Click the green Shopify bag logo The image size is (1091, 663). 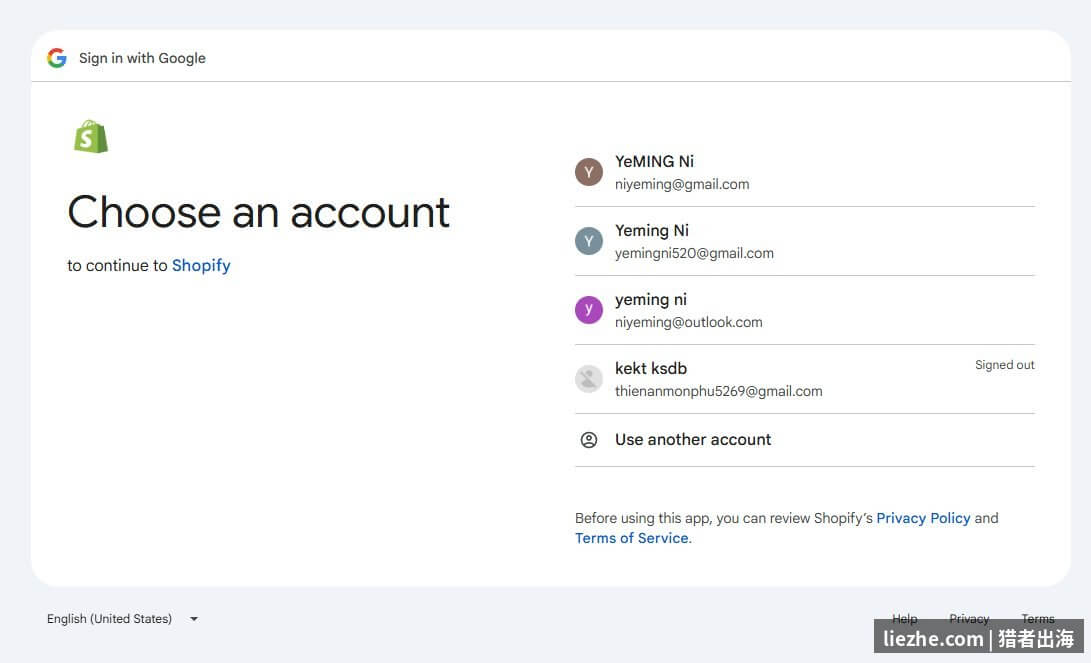[x=91, y=136]
